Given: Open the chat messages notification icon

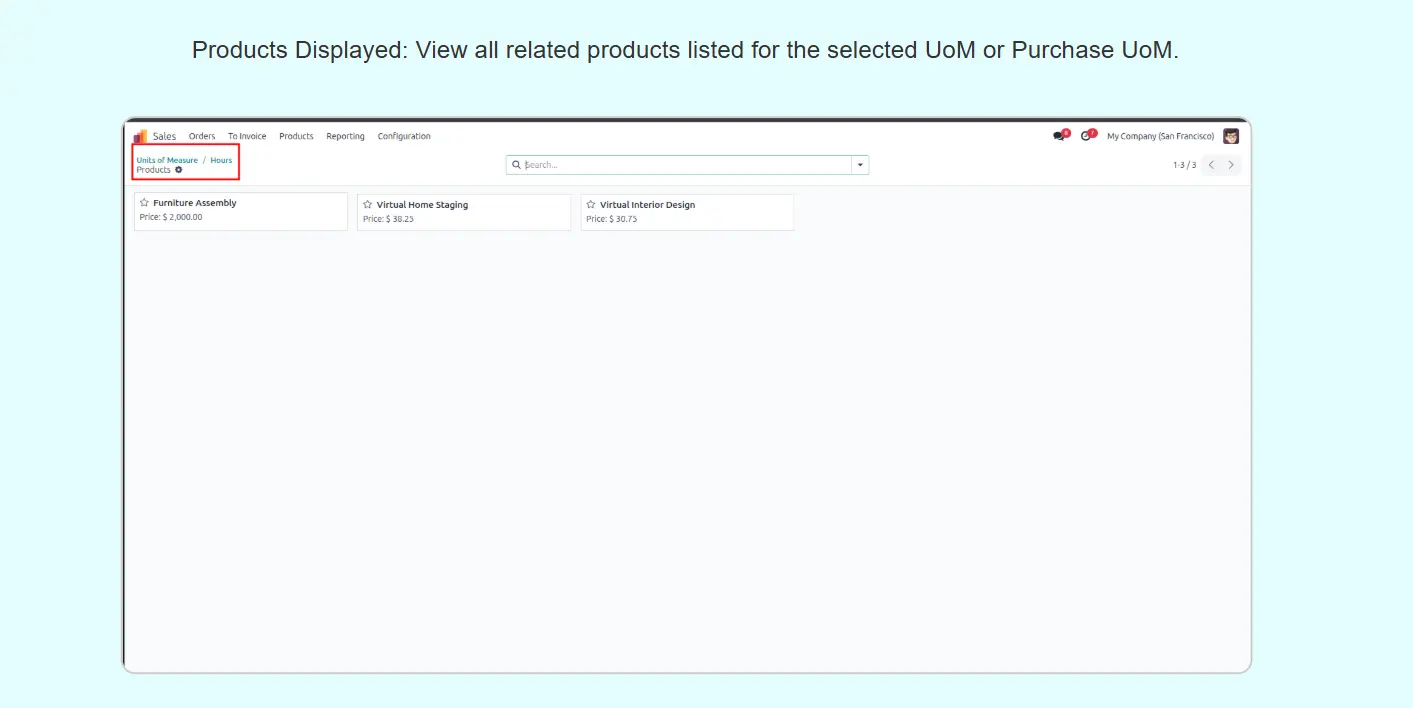Looking at the screenshot, I should [x=1059, y=136].
